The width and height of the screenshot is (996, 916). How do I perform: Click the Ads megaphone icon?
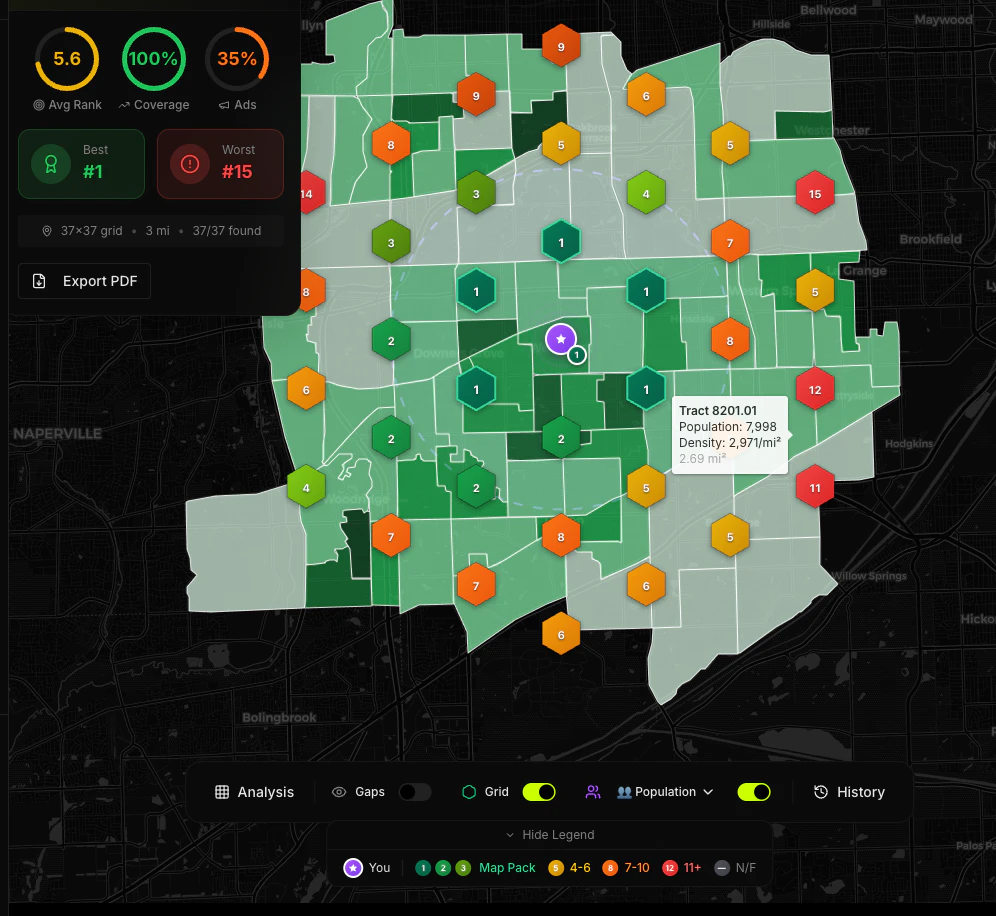[224, 105]
